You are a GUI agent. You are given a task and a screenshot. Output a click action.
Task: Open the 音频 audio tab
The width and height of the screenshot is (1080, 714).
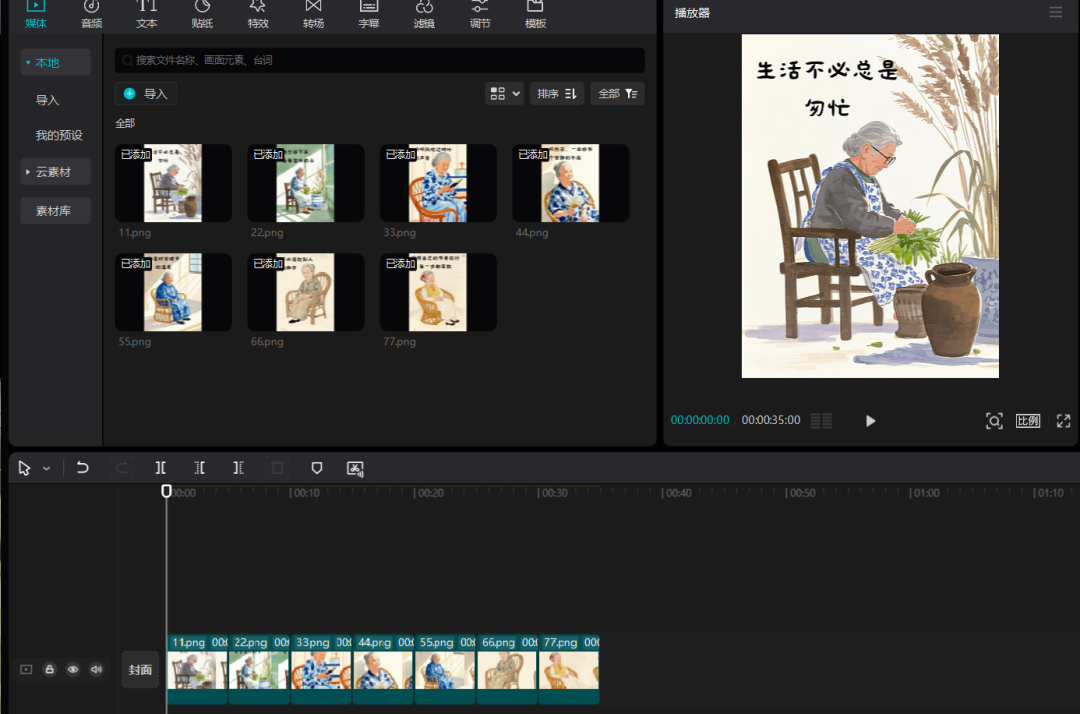pos(92,14)
